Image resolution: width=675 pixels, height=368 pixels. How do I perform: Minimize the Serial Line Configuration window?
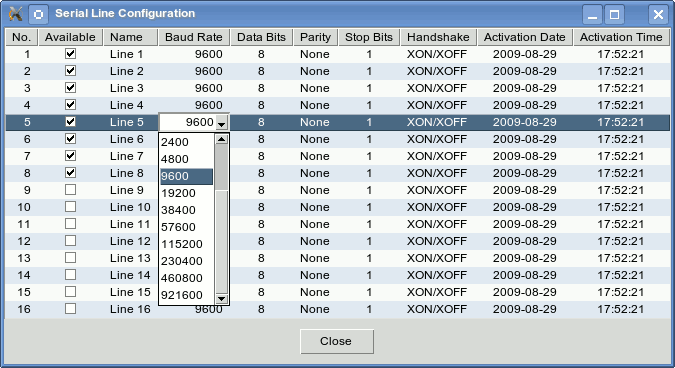pos(592,14)
